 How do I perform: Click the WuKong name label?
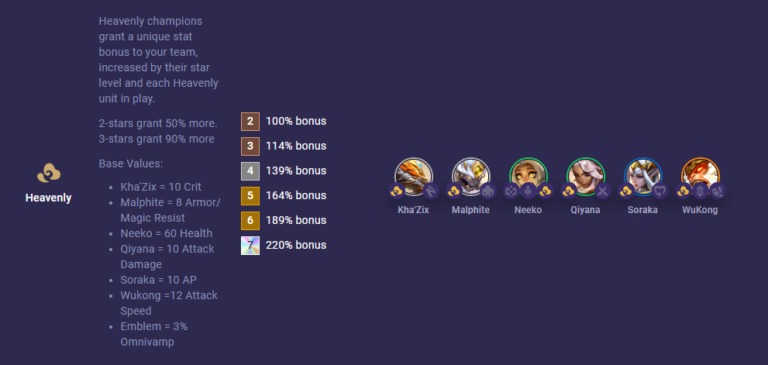700,210
